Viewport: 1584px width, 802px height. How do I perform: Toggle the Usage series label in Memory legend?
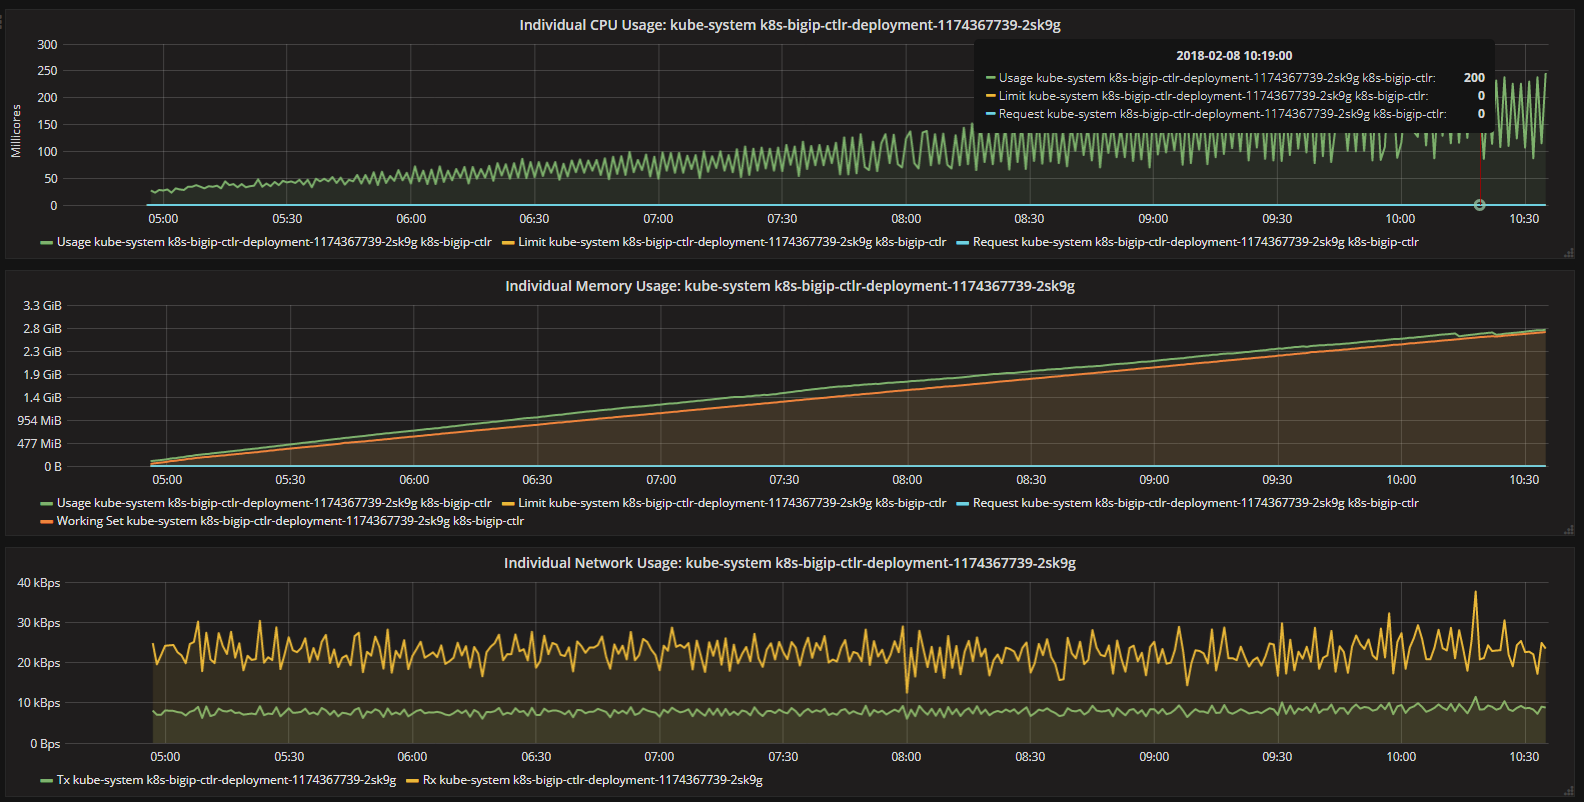click(x=274, y=503)
